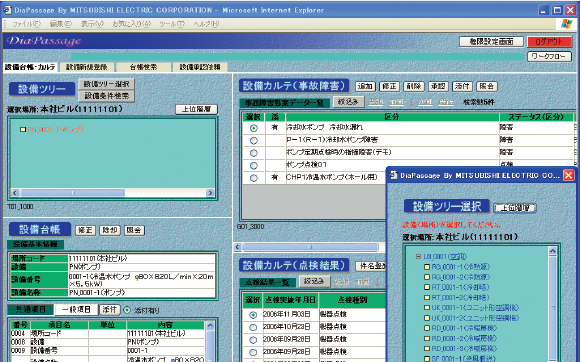Image resolution: width=580 pixels, height=362 pixels.
Task: Click the 上位階層 button in popup window
Action: coord(515,208)
